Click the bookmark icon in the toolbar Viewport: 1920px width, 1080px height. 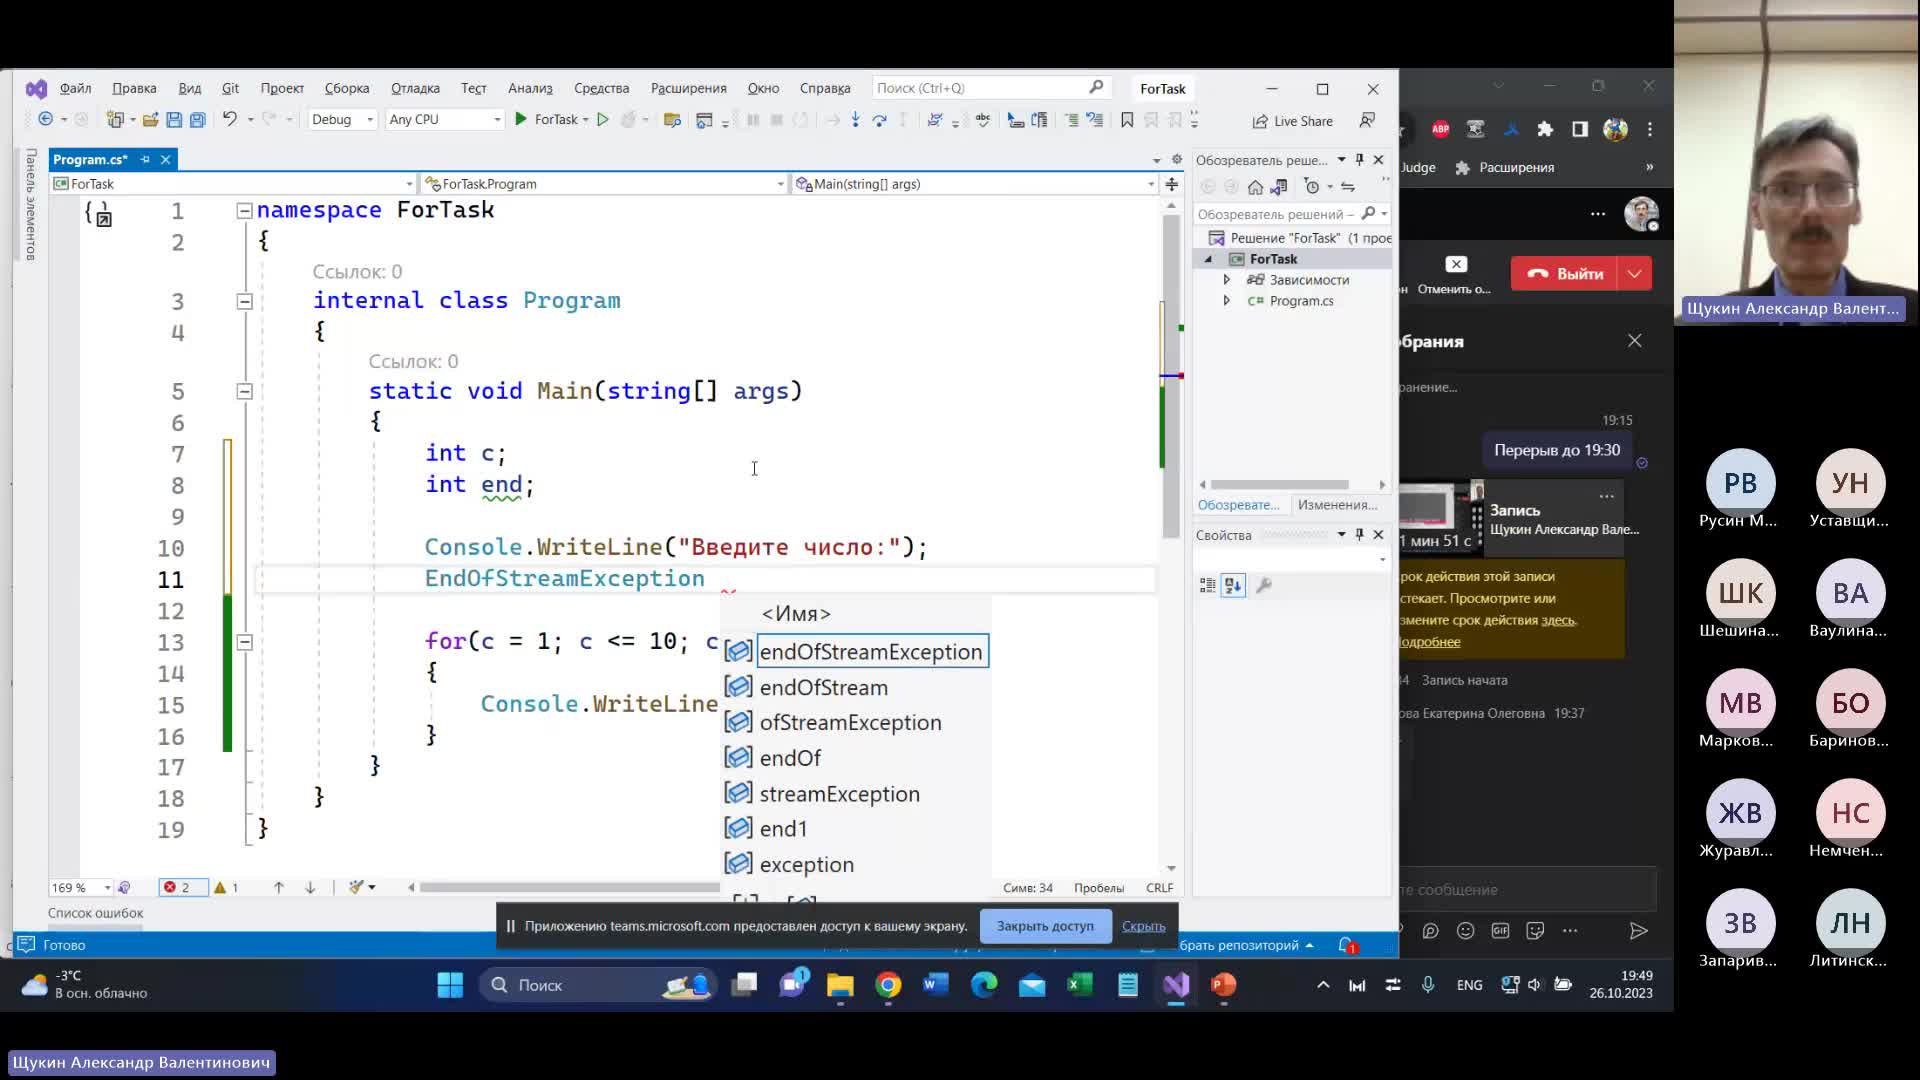(1127, 120)
